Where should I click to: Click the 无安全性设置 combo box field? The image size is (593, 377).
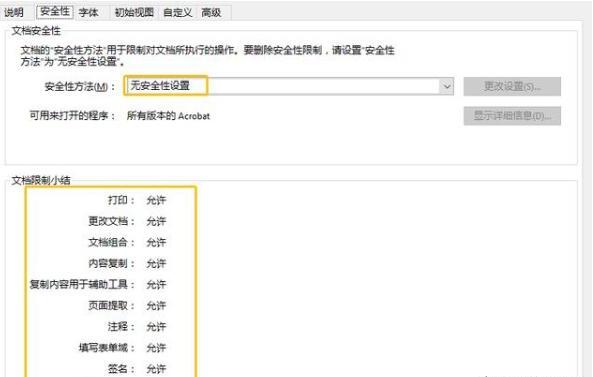click(289, 87)
